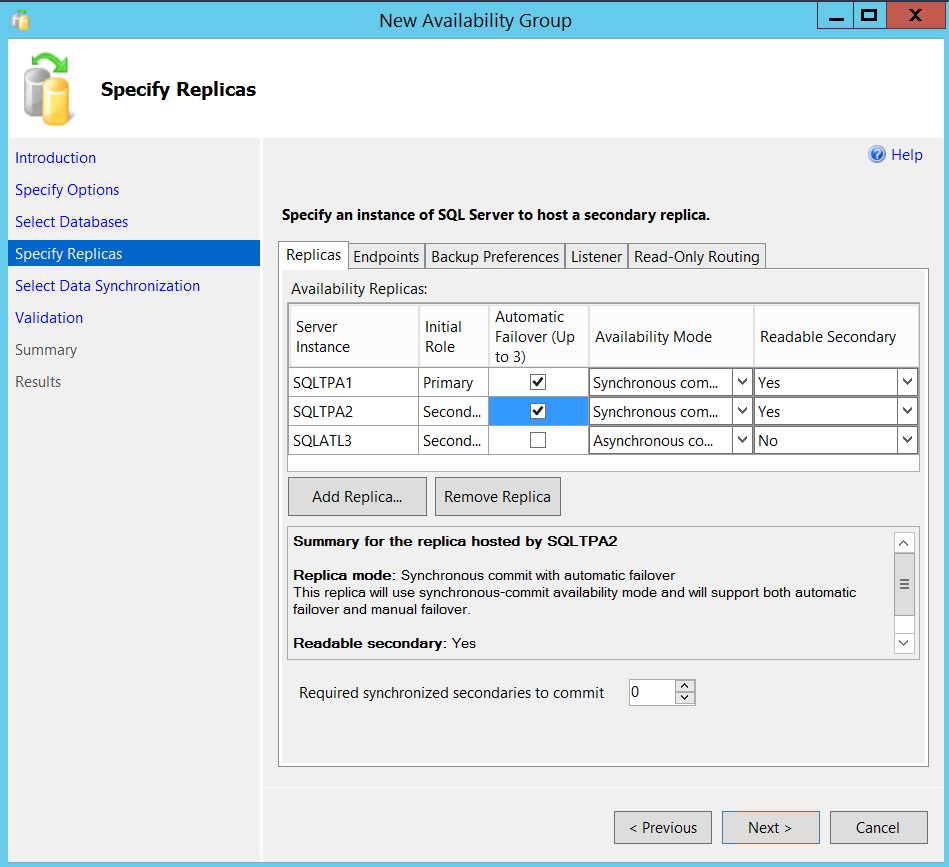Click the application icon in title bar
The image size is (949, 867).
[x=20, y=15]
